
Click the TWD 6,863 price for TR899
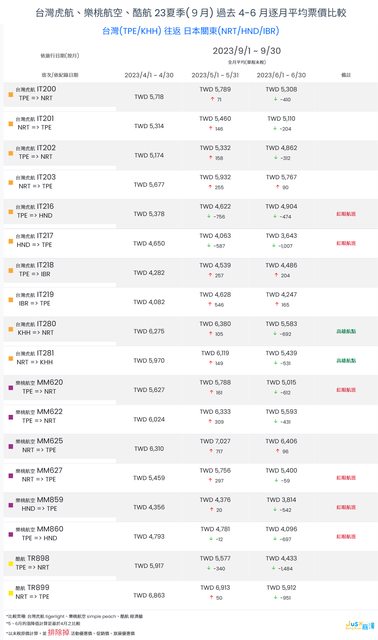tap(149, 595)
